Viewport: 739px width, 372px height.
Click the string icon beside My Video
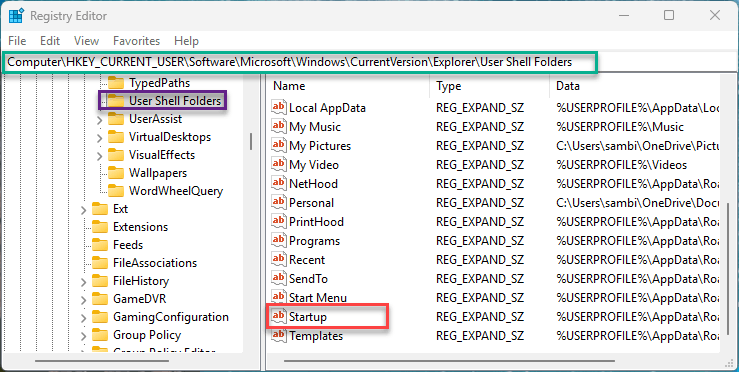[279, 164]
